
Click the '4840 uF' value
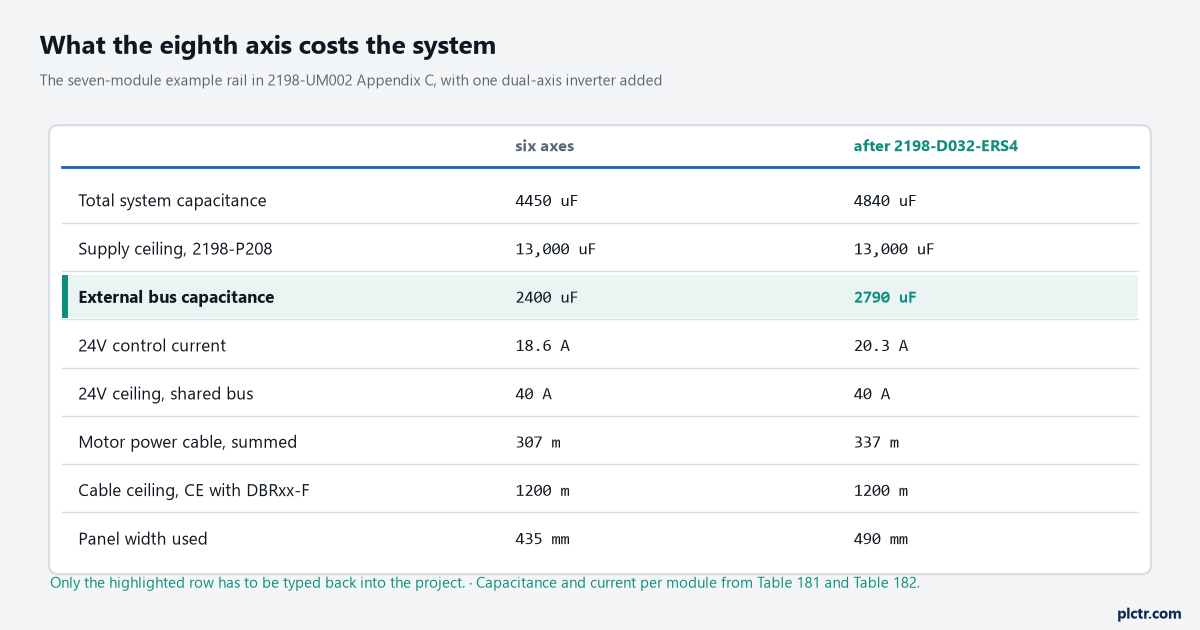[885, 200]
